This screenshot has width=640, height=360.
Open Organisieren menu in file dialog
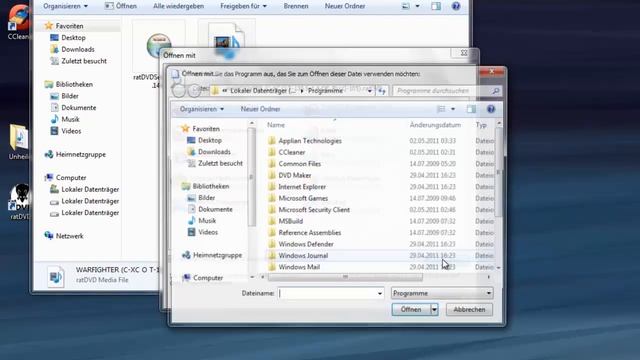pos(202,109)
